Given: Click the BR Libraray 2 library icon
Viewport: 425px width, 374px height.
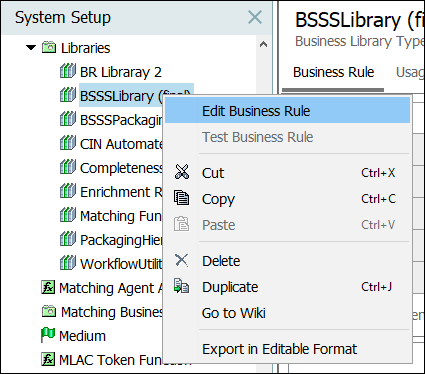Looking at the screenshot, I should click(x=68, y=71).
